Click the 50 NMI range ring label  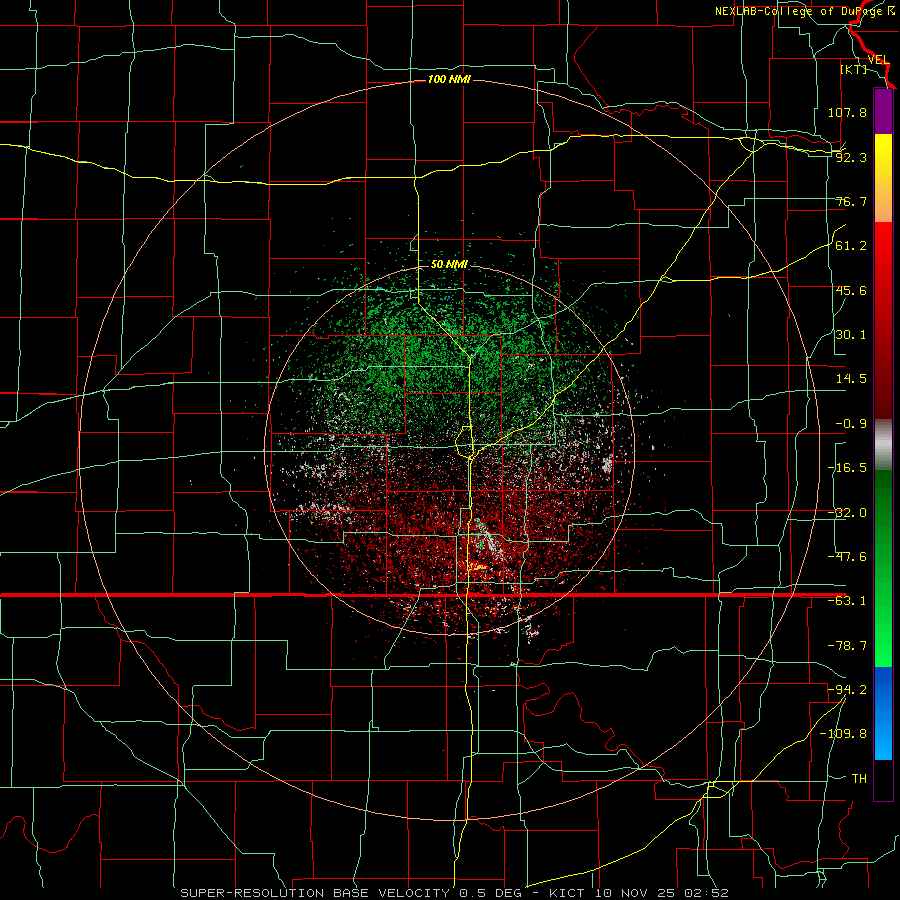click(x=449, y=265)
